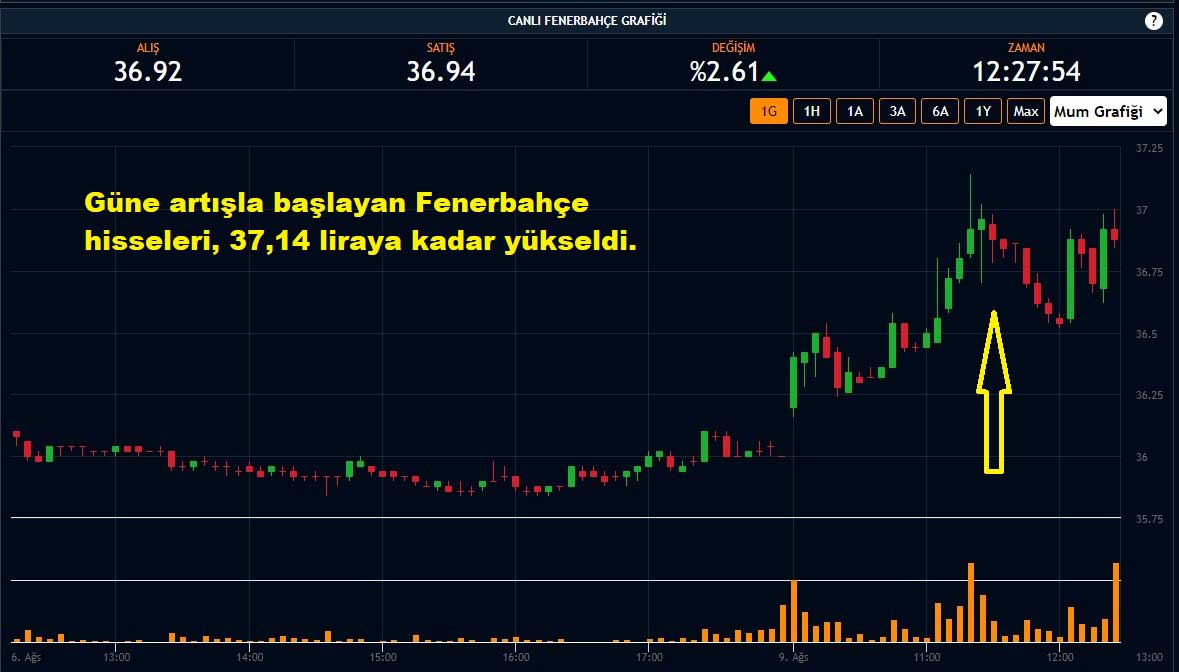1179x672 pixels.
Task: Select the 1Y time range
Action: tap(984, 111)
